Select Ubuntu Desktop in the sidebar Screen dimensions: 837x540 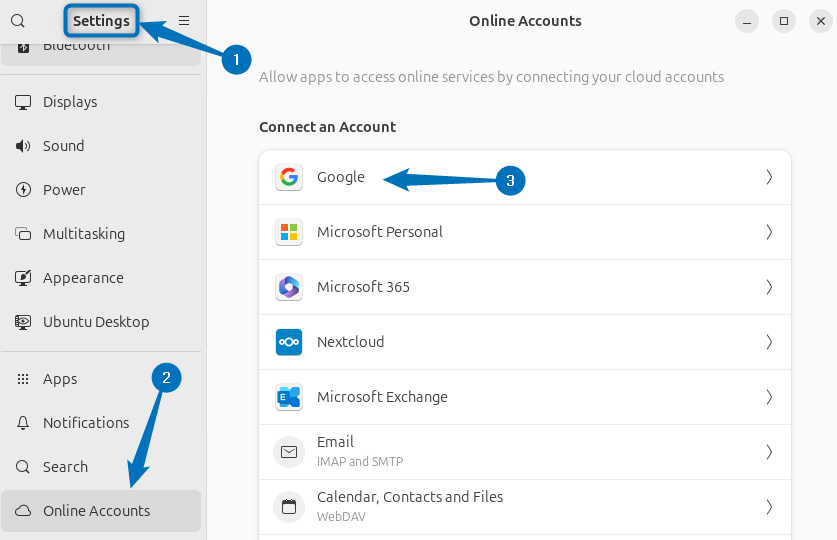coord(101,322)
